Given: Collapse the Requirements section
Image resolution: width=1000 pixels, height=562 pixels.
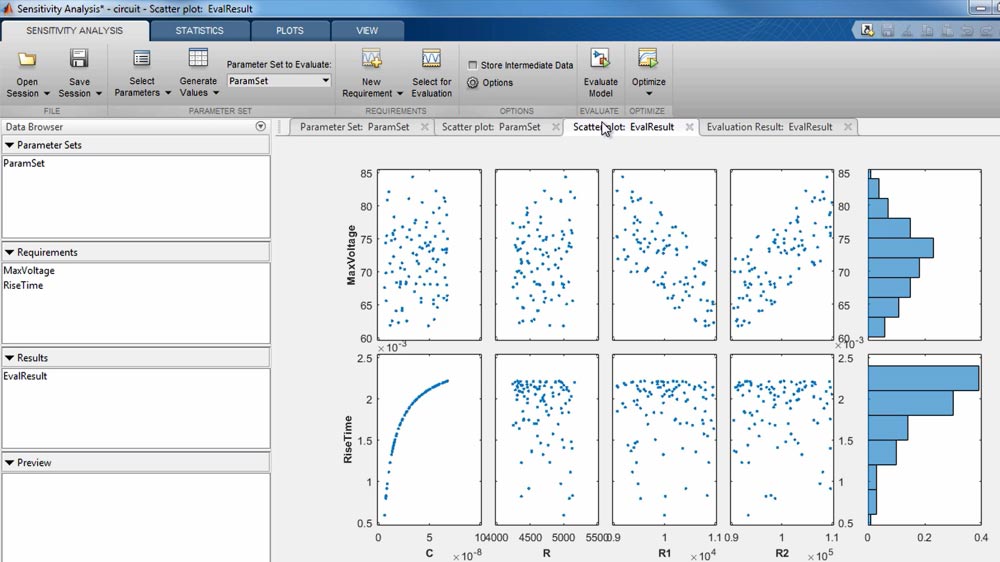Looking at the screenshot, I should point(10,253).
